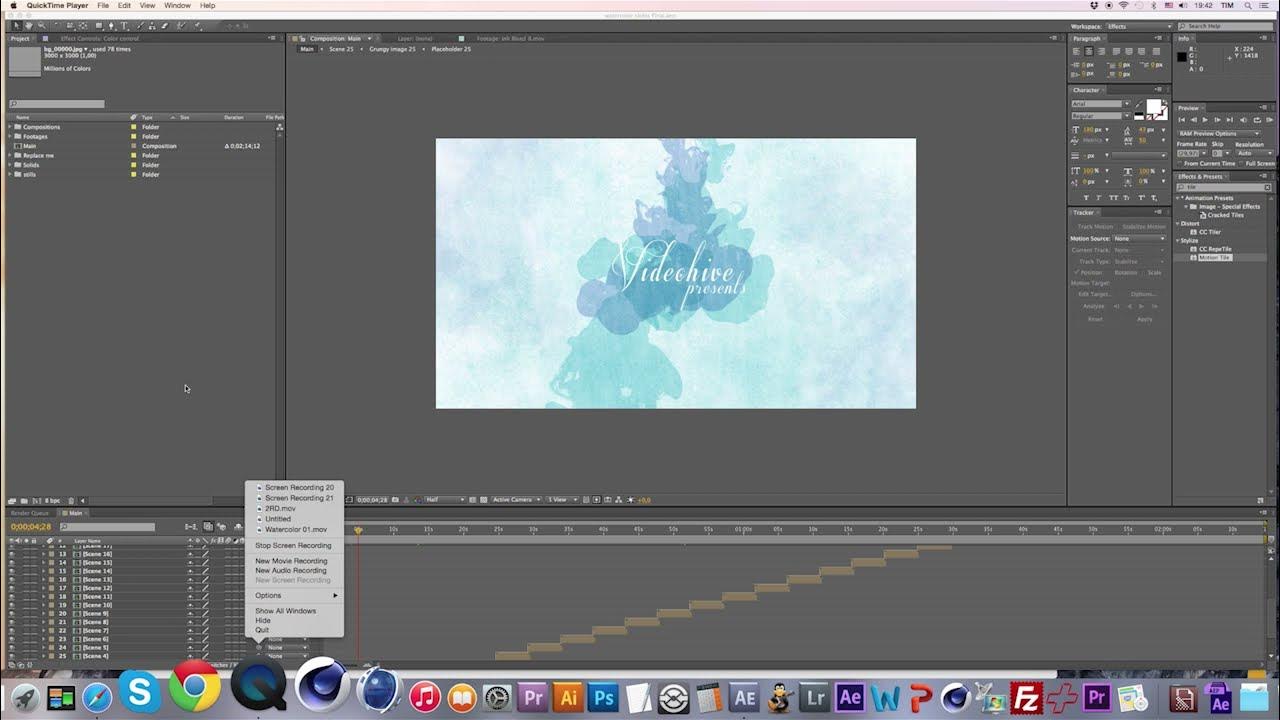Open the Active Camera dropdown
The image size is (1280, 720).
tap(516, 500)
